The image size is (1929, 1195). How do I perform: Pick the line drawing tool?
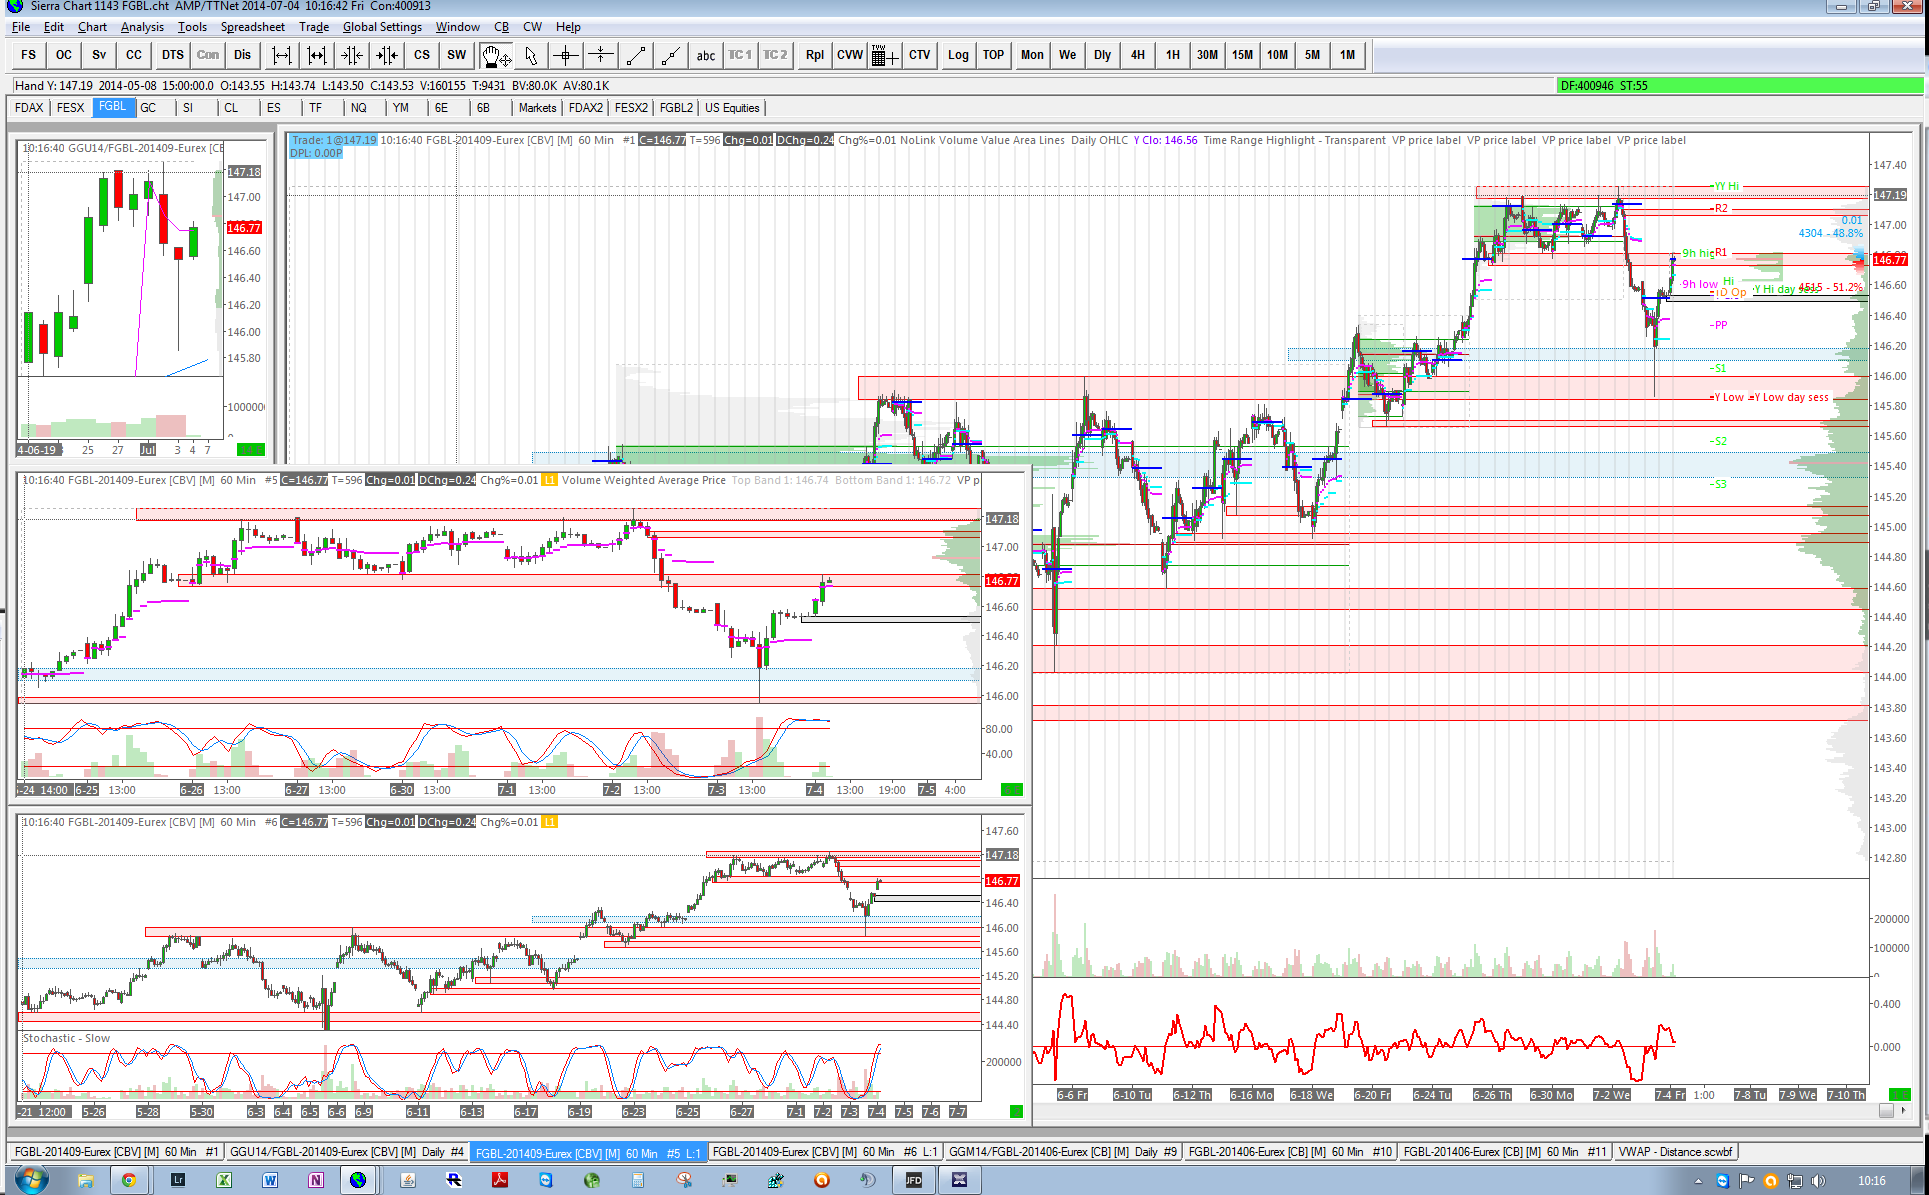[x=636, y=55]
